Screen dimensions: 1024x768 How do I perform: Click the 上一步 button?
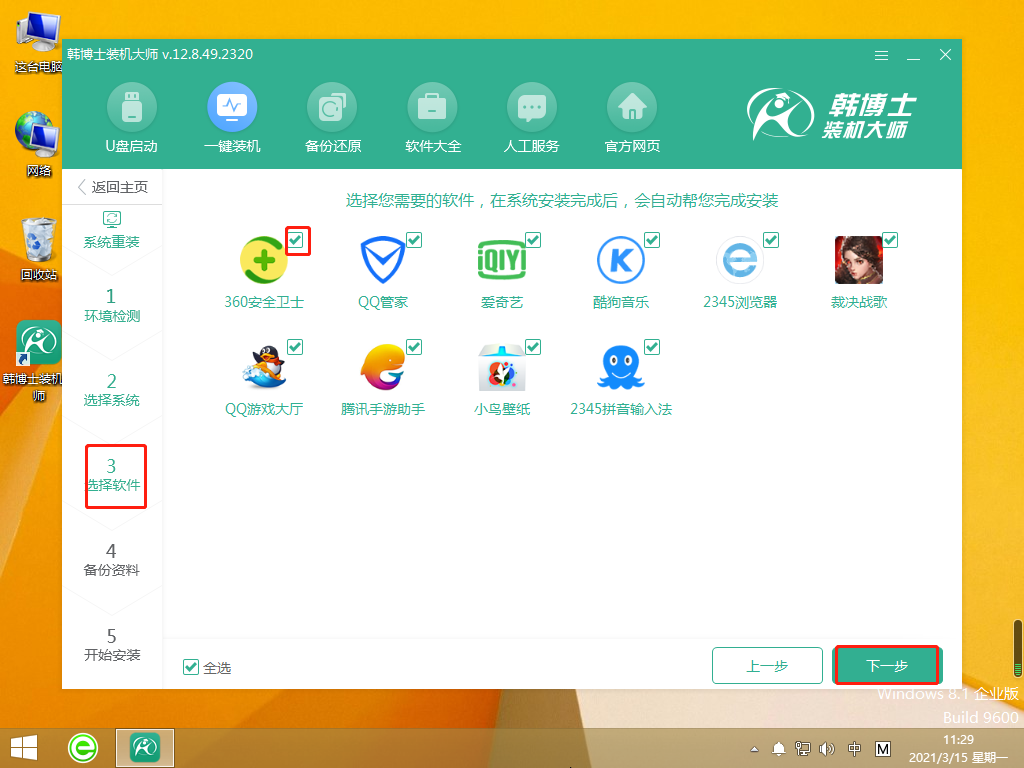pyautogui.click(x=766, y=664)
